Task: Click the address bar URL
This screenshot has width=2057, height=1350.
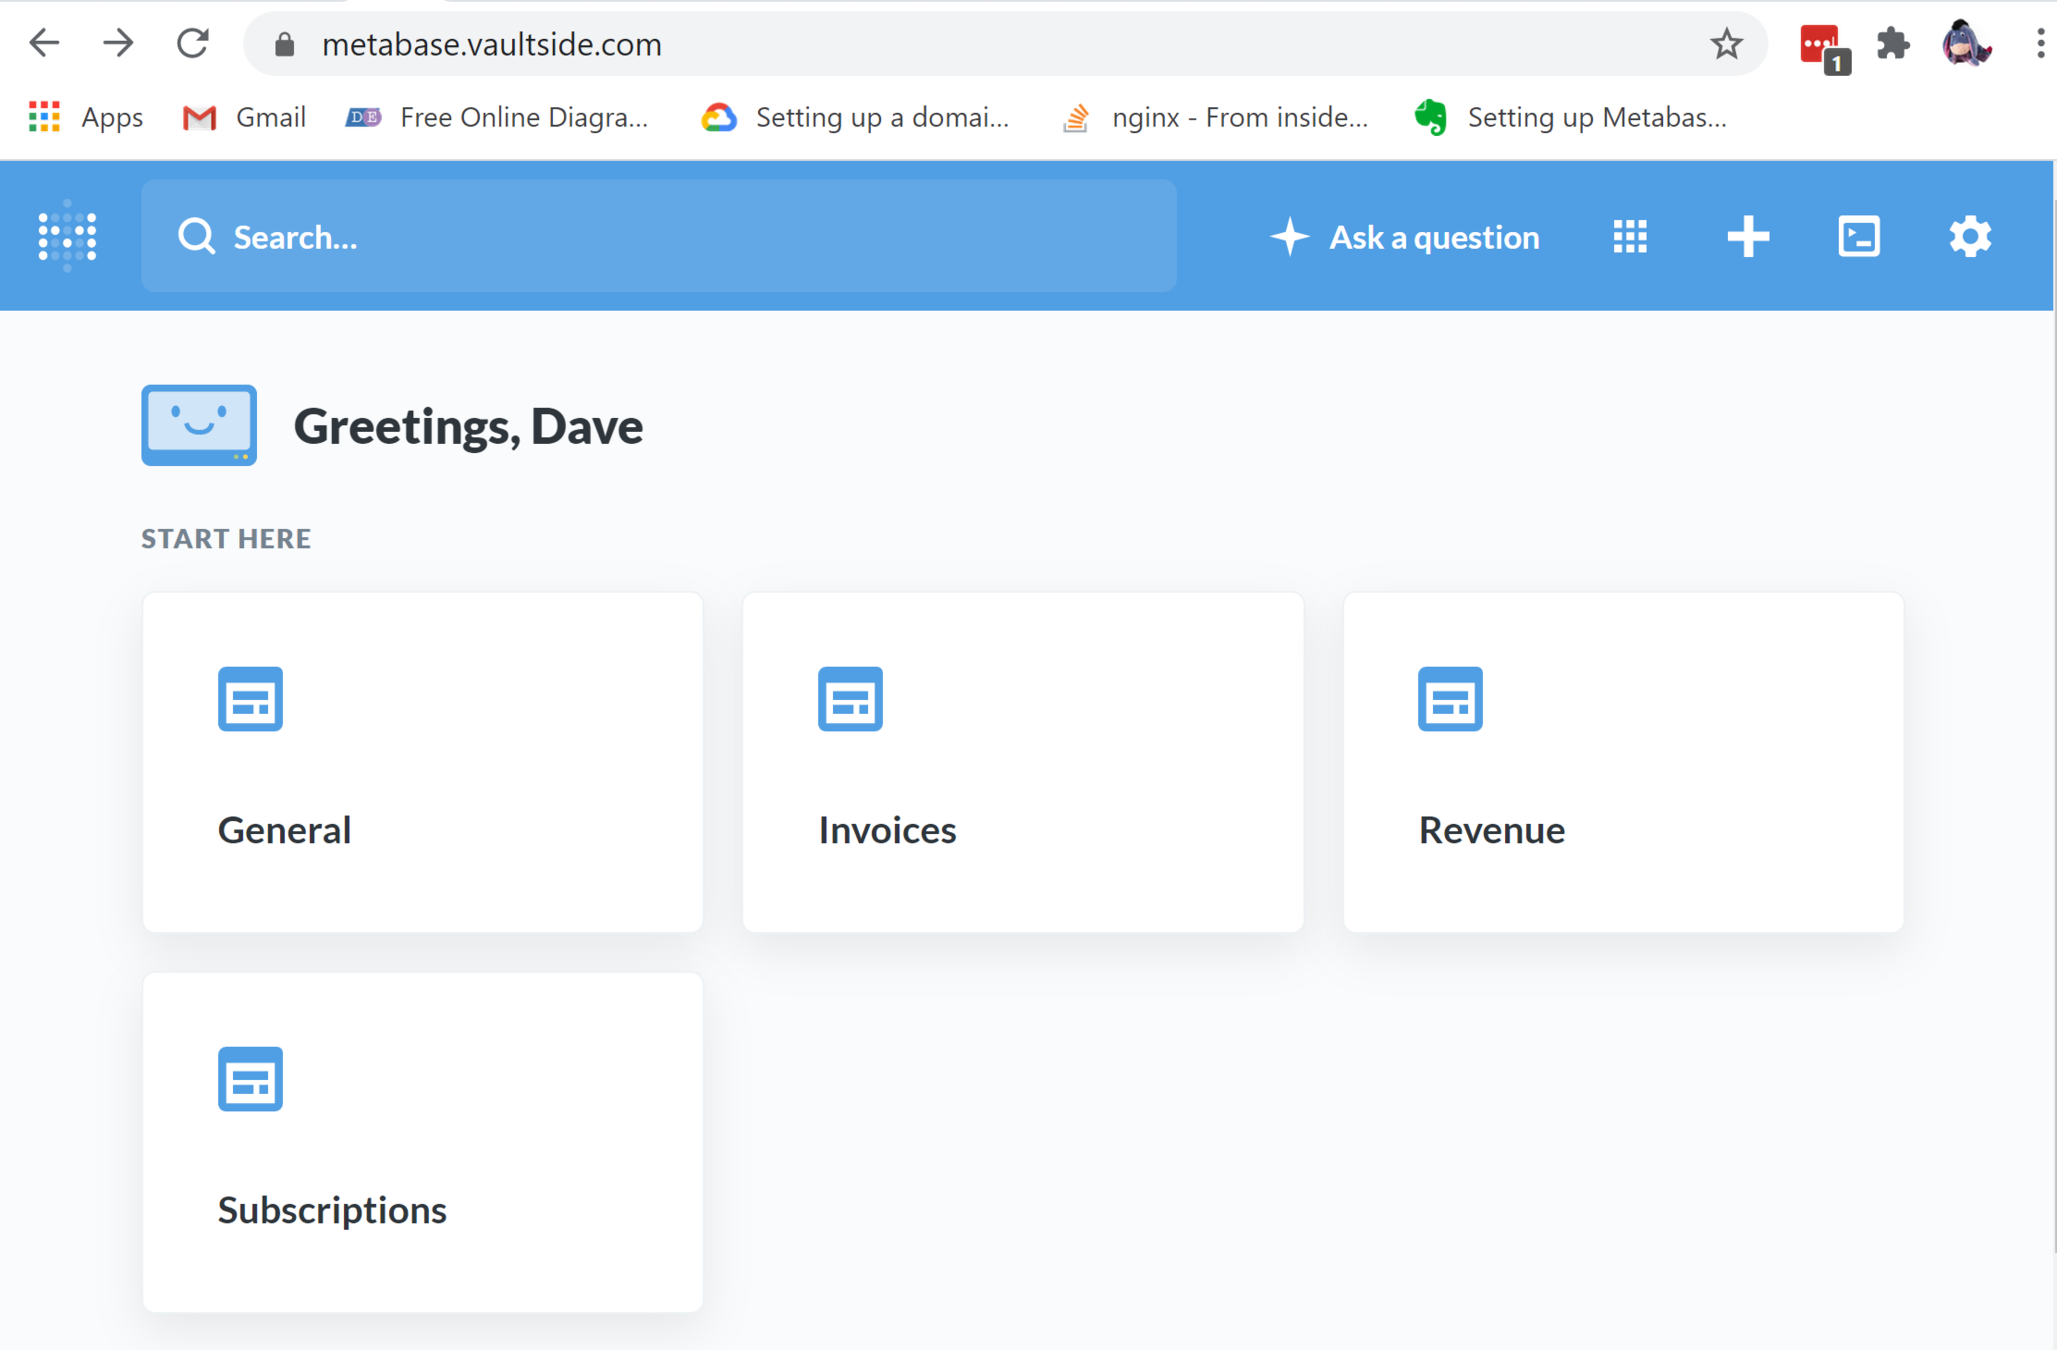Action: (x=492, y=44)
